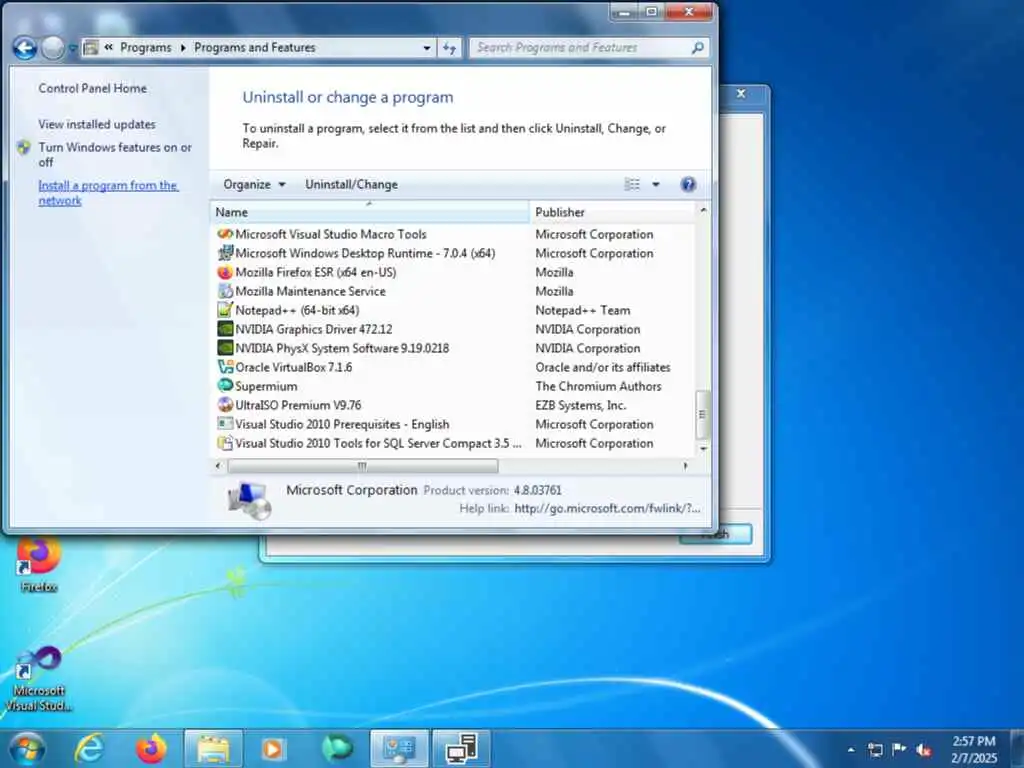1024x768 pixels.
Task: Select Microsoft Windows Desktop Runtime icon
Action: click(x=225, y=253)
